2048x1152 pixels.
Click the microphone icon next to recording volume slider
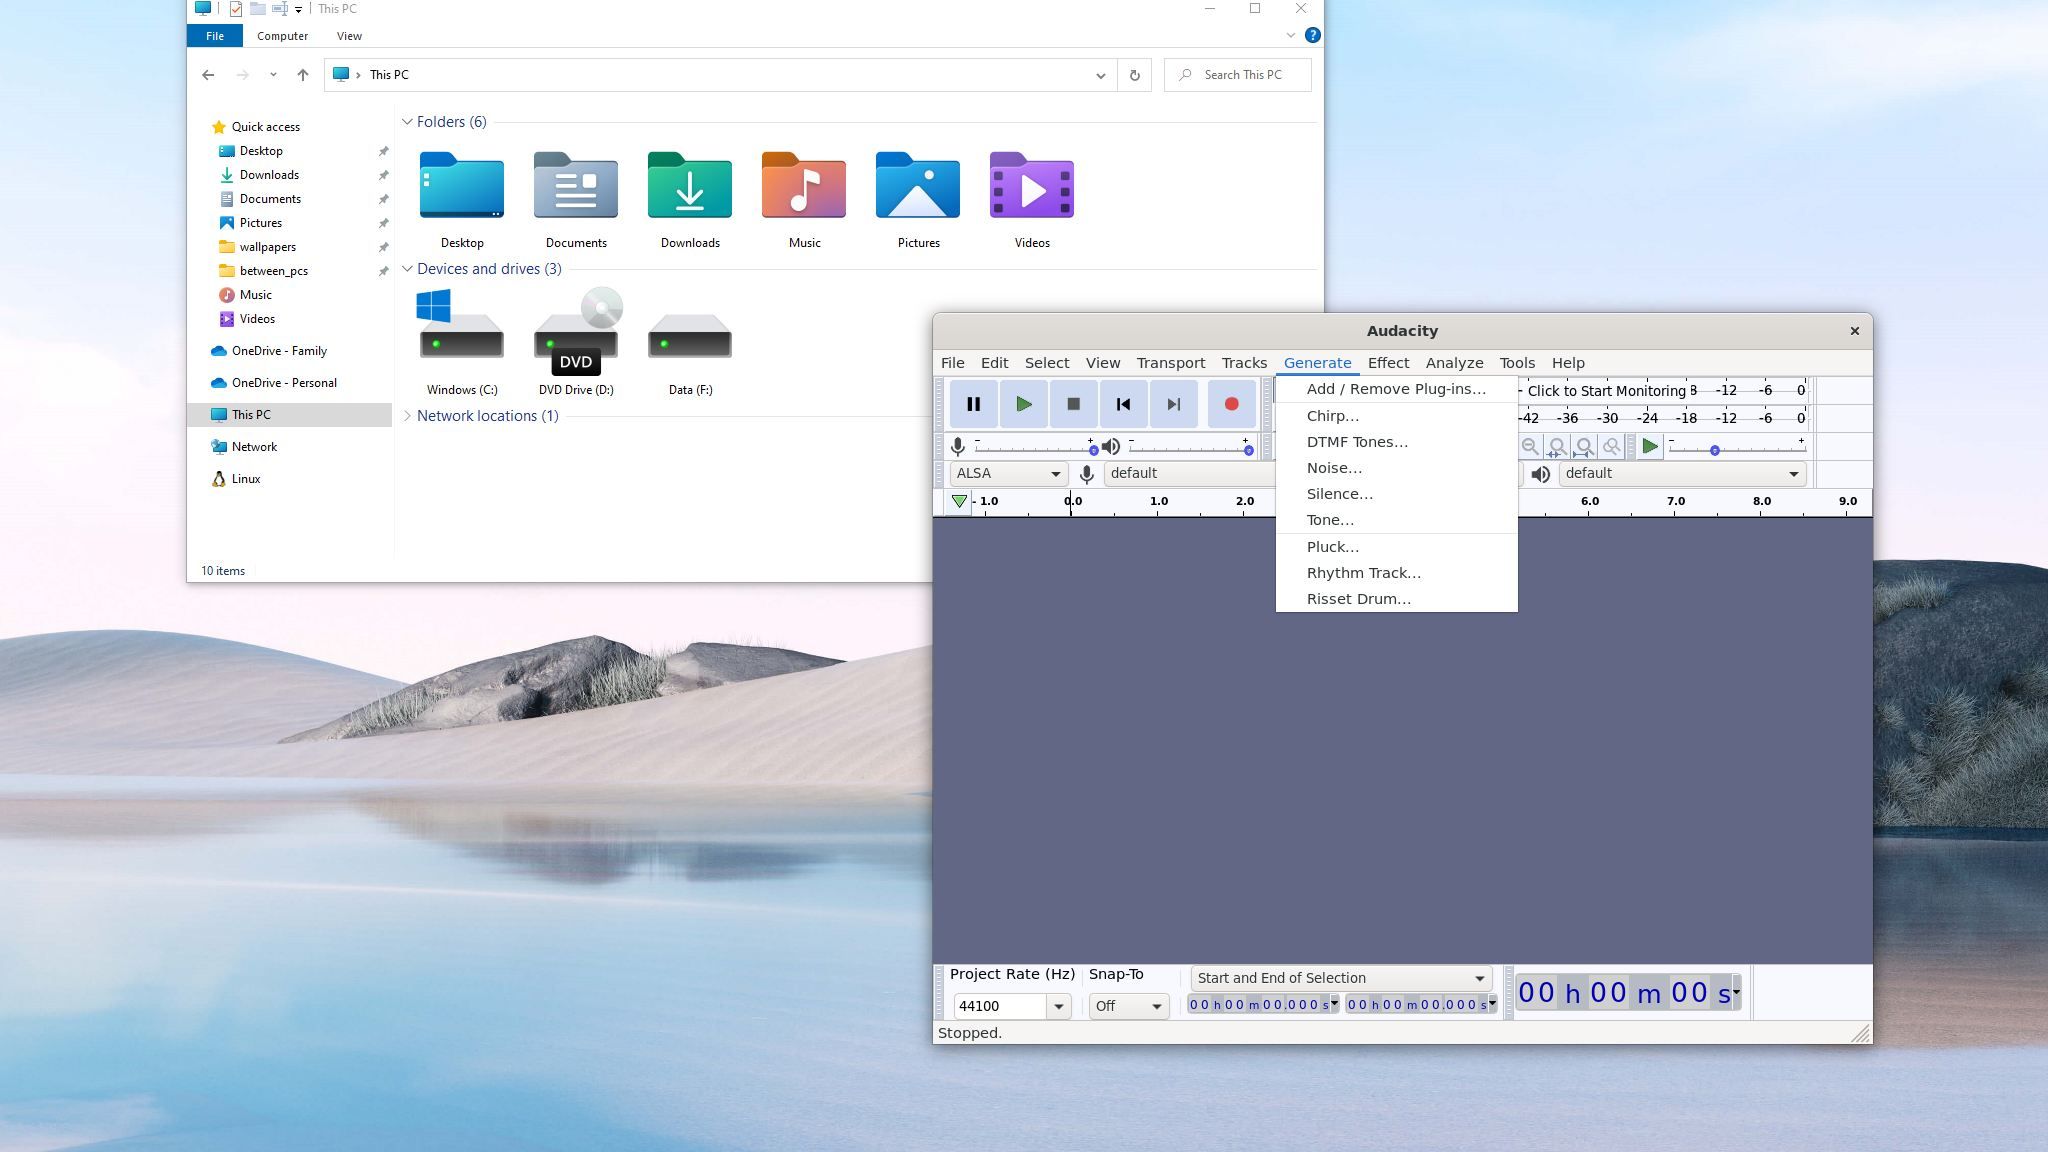(x=958, y=447)
